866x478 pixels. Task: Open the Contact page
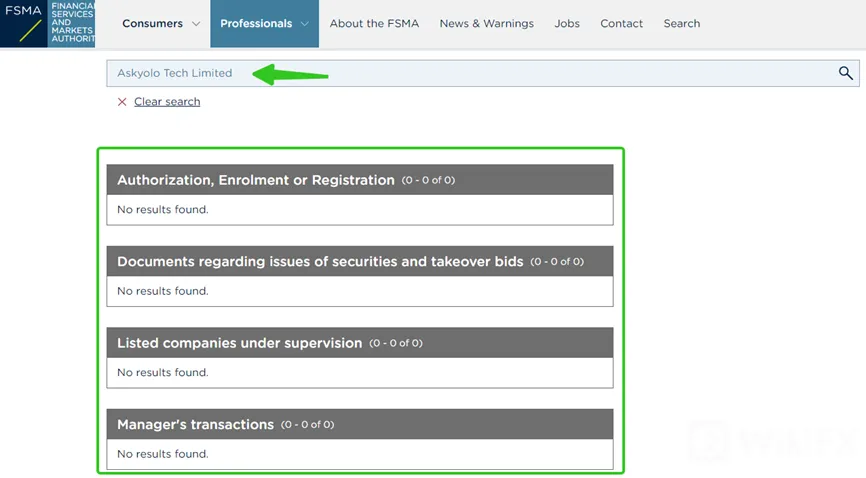(x=621, y=23)
